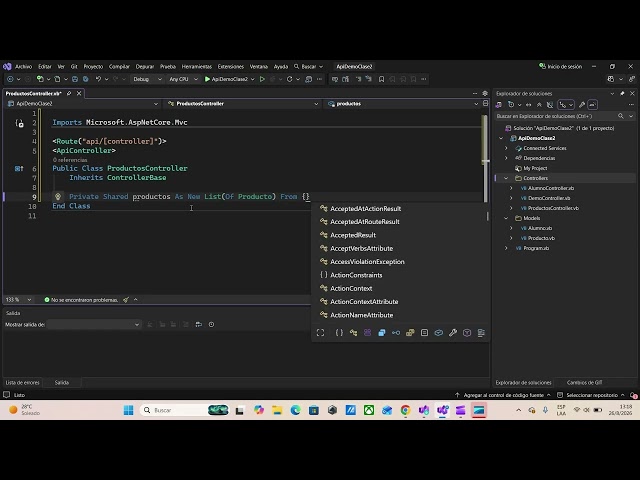The image size is (640, 480).
Task: Click the pin icon on ProductosController tab
Action: [69, 93]
